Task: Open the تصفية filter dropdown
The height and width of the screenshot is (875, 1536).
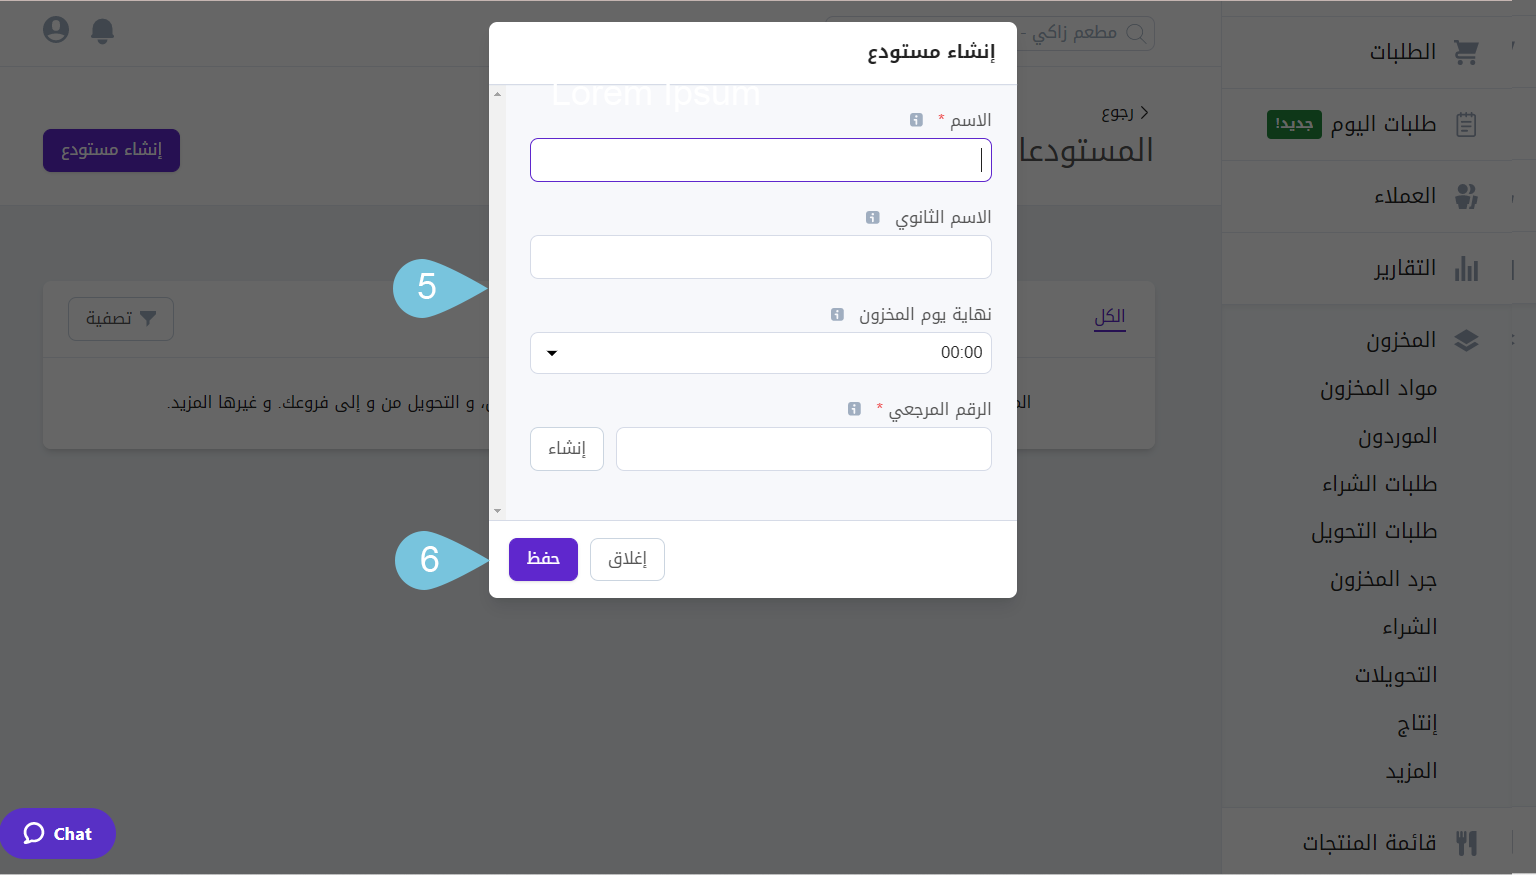Action: tap(121, 319)
